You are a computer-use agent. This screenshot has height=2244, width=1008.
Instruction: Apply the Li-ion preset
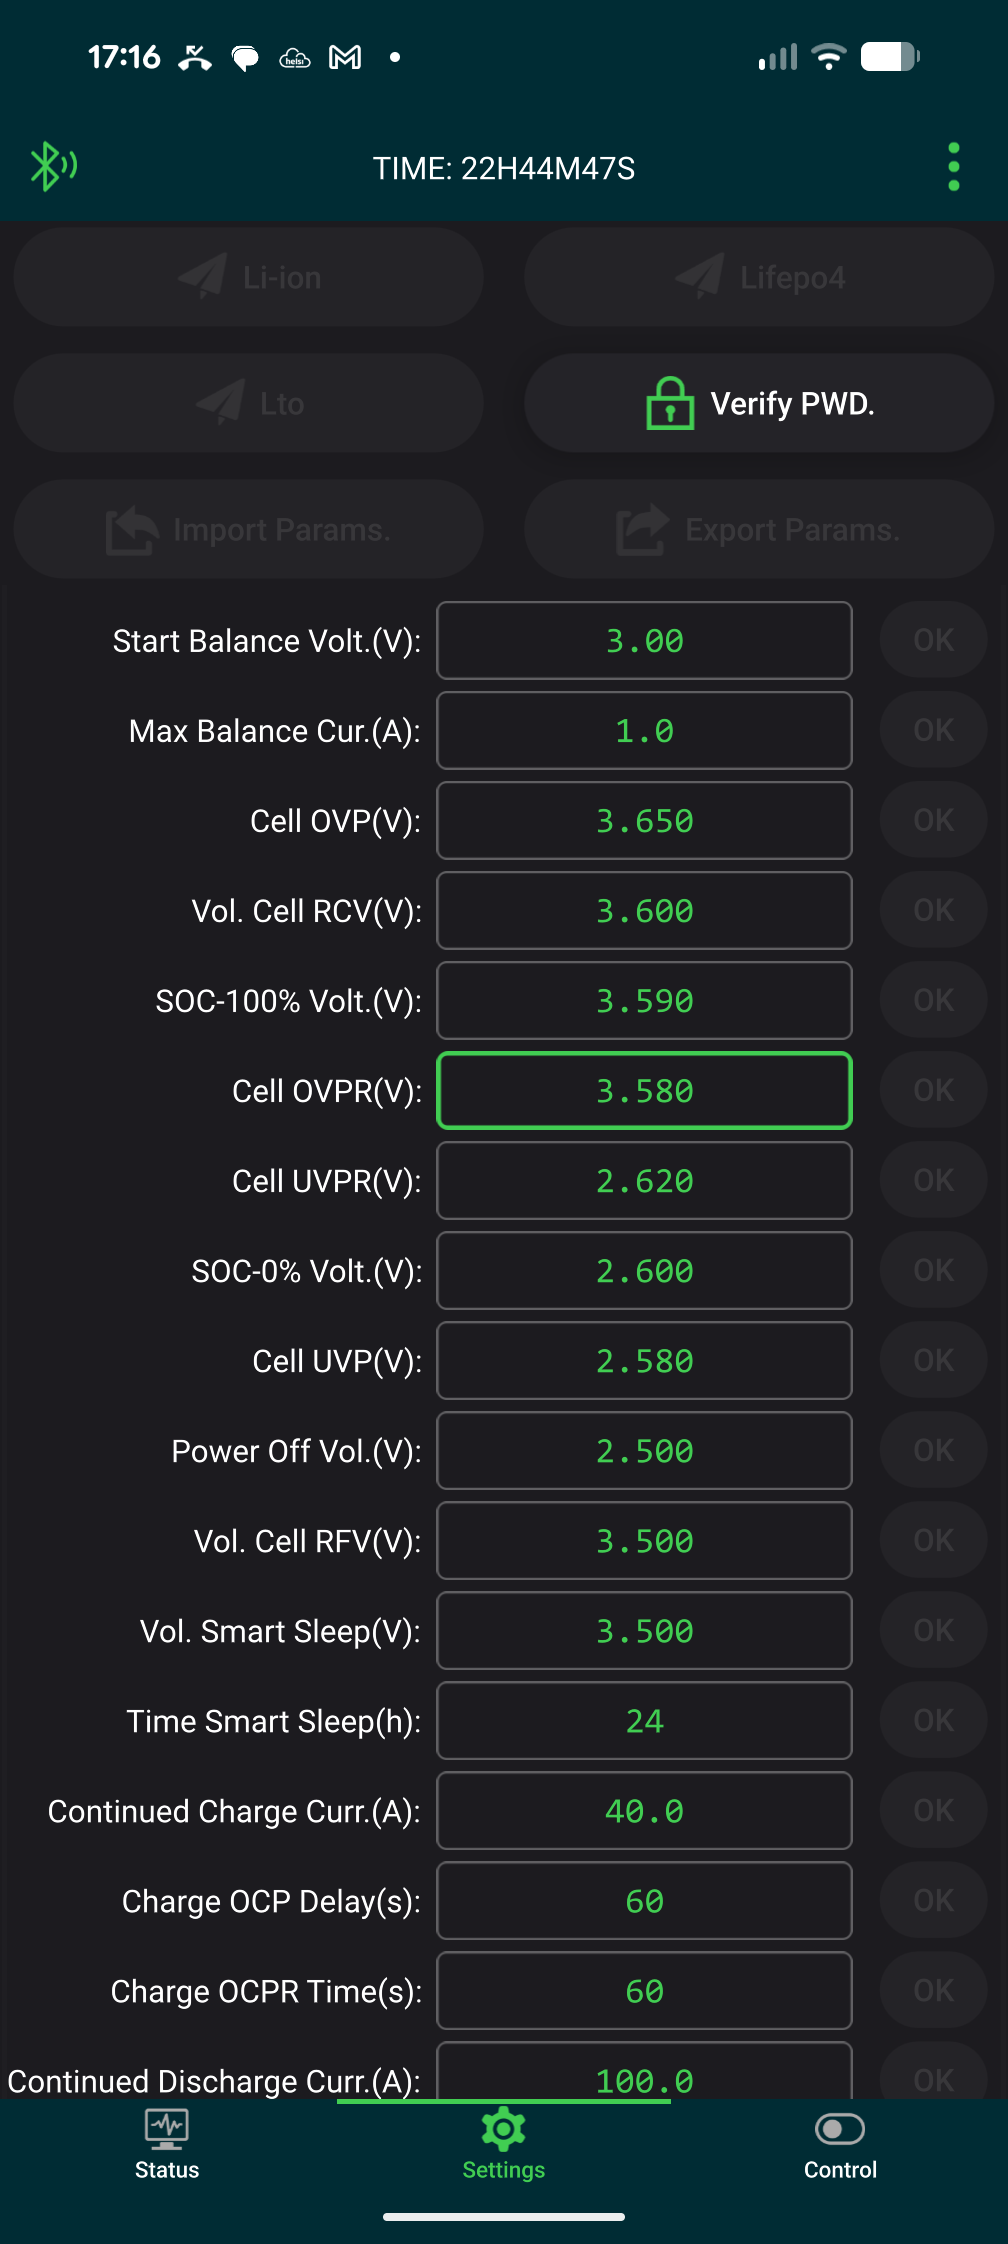pyautogui.click(x=249, y=277)
